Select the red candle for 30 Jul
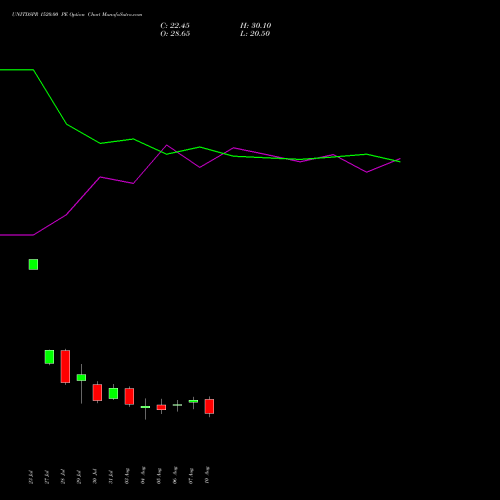This screenshot has width=500, height=500. pos(97,392)
